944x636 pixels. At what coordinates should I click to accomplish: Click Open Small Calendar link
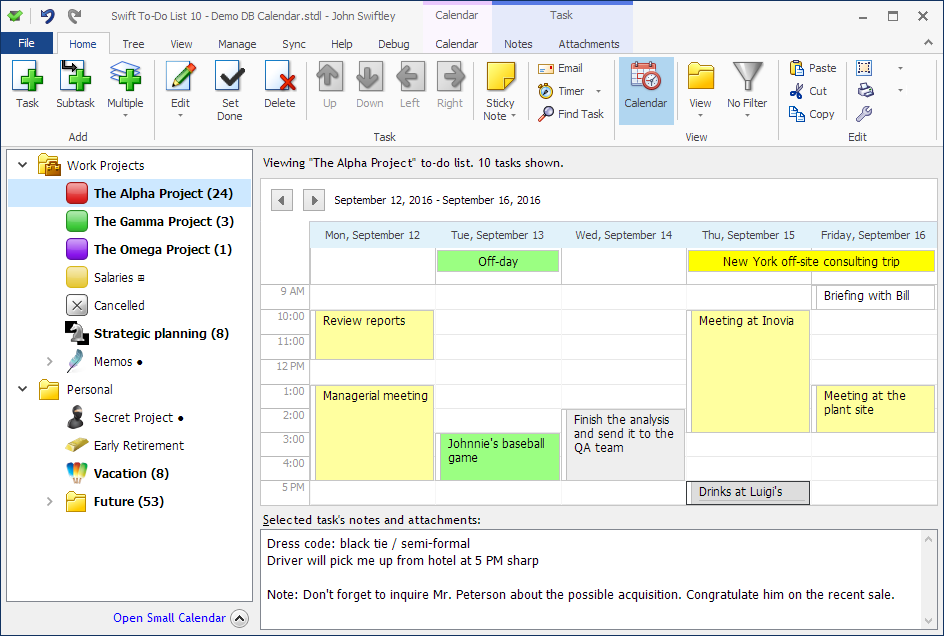point(169,618)
